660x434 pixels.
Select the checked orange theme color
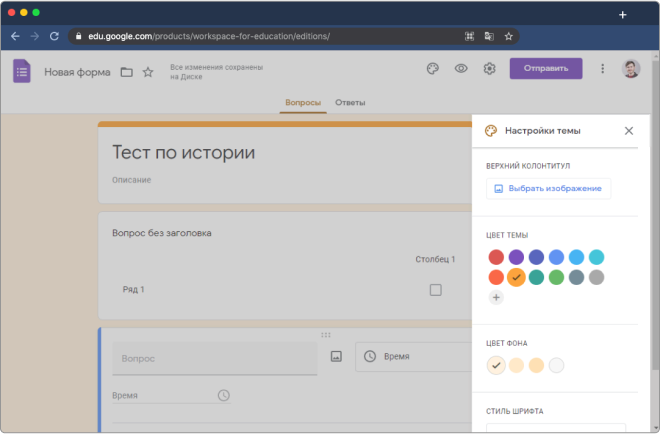click(516, 277)
